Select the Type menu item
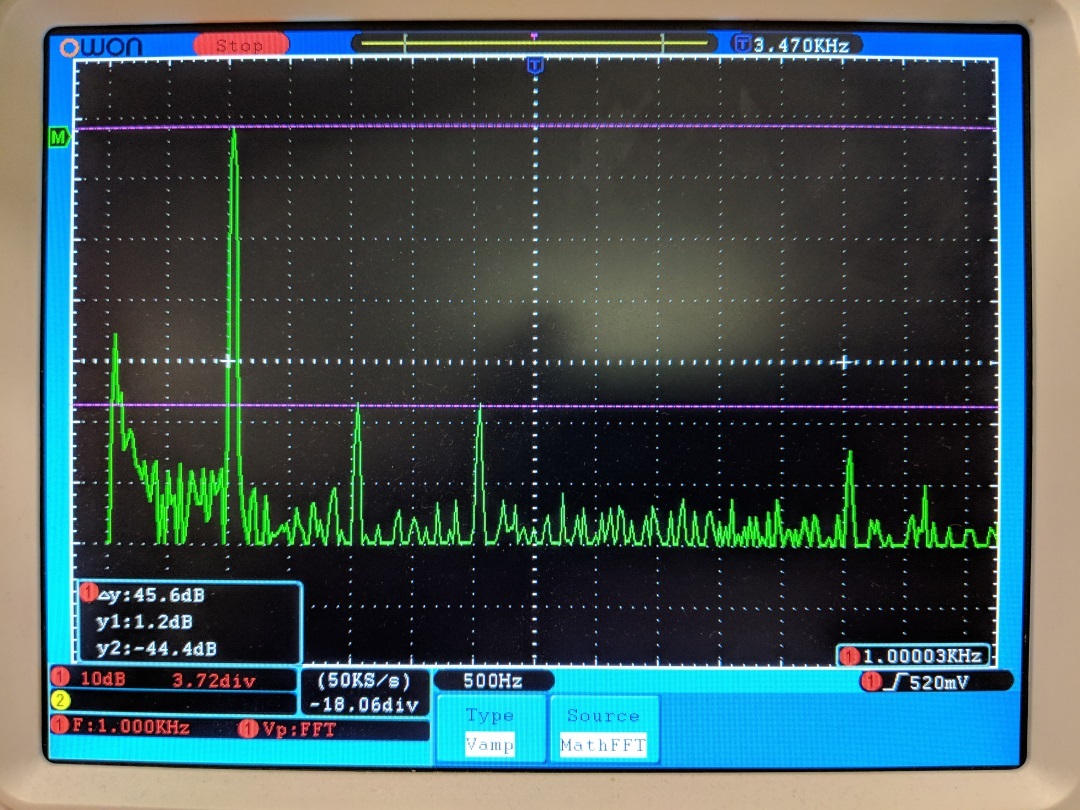1080x810 pixels. coord(490,715)
